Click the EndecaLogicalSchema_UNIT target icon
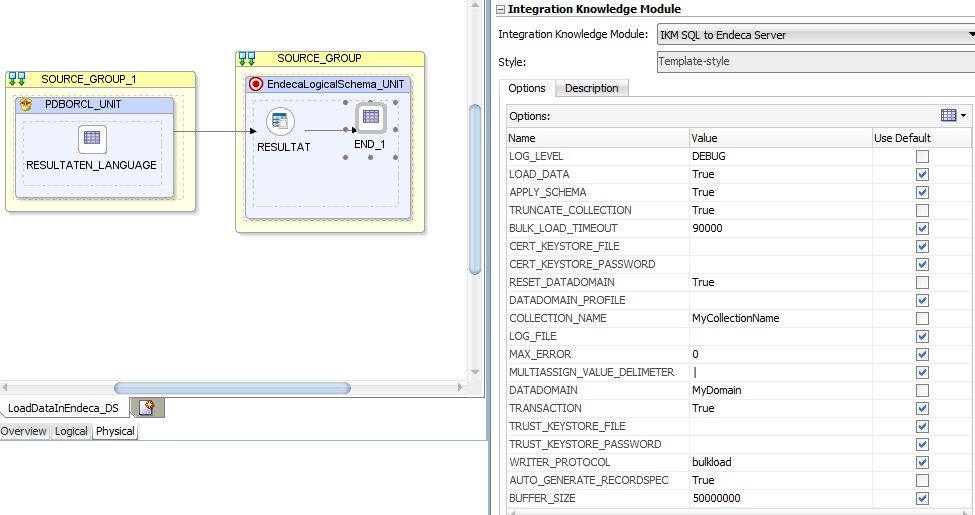The width and height of the screenshot is (975, 515). 256,84
